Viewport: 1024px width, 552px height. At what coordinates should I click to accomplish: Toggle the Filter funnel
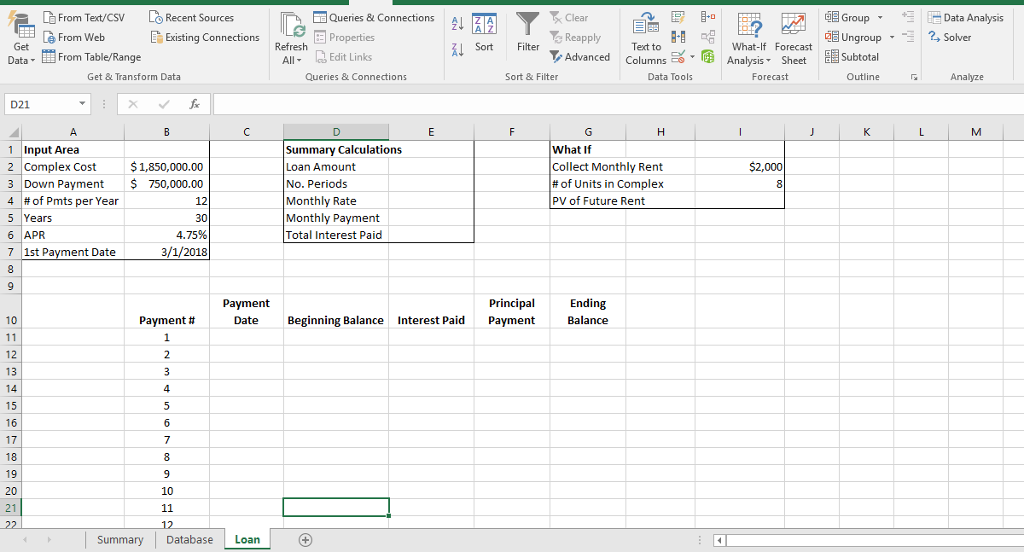pyautogui.click(x=528, y=33)
